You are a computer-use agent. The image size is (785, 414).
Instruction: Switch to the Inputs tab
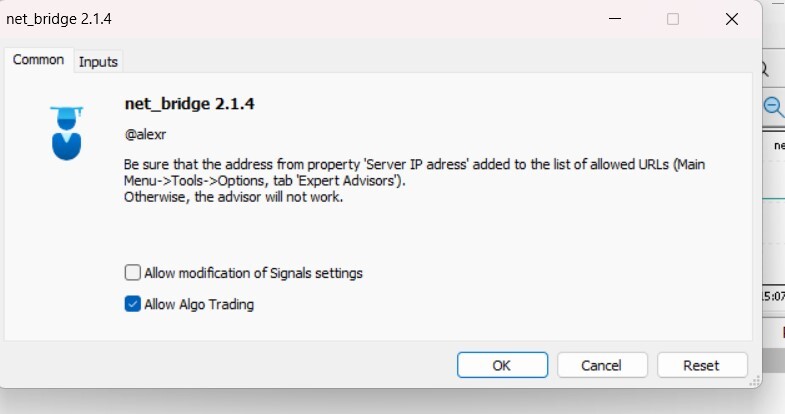98,62
